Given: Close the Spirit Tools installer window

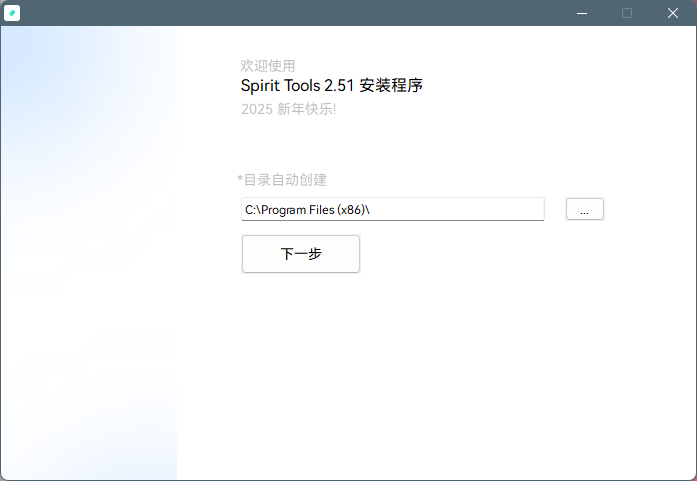Looking at the screenshot, I should click(673, 13).
